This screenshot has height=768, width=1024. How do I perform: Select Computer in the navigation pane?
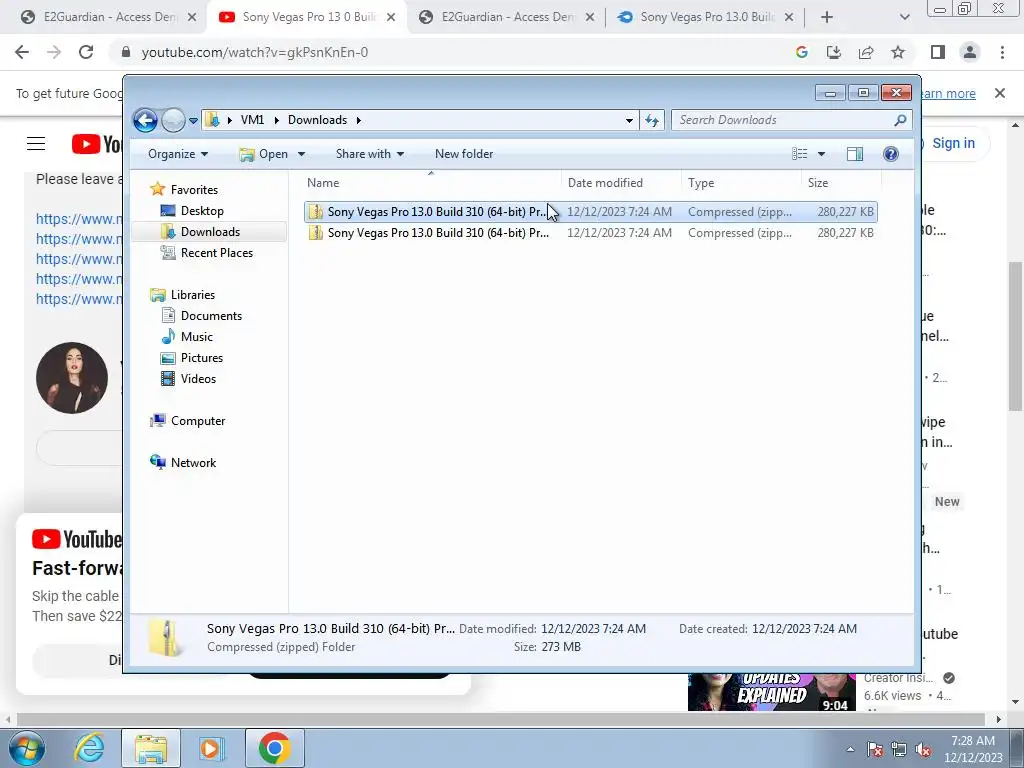coord(198,421)
